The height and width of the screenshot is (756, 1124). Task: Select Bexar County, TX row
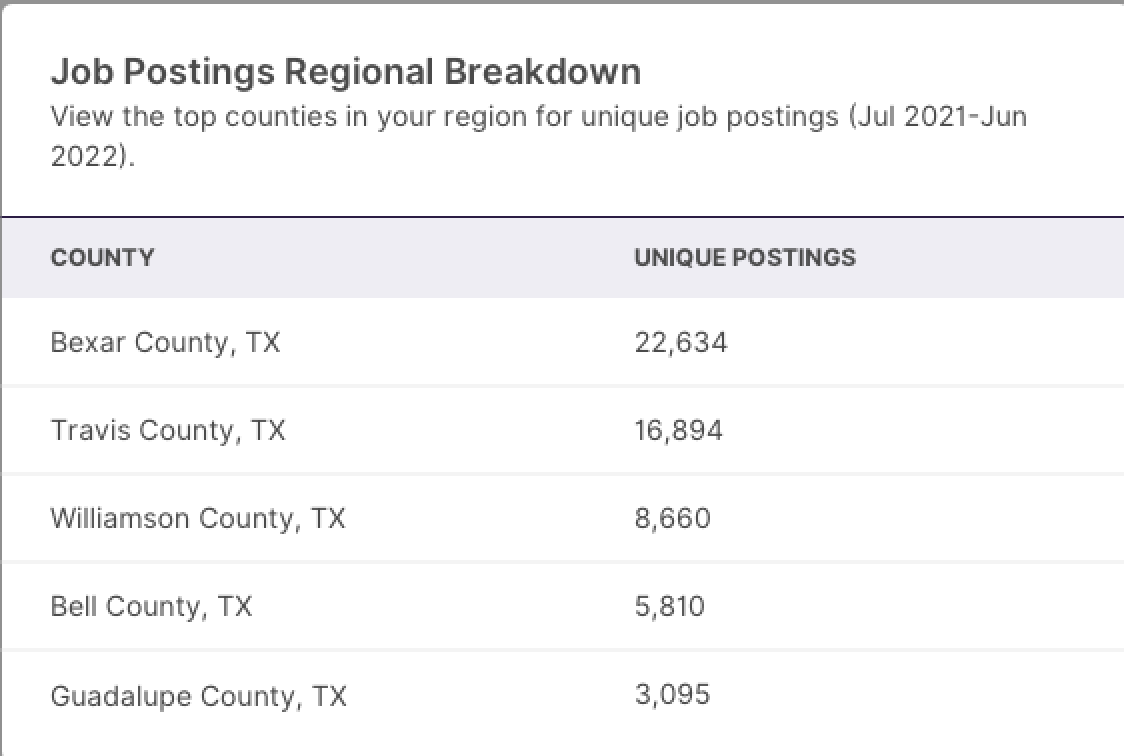(563, 343)
